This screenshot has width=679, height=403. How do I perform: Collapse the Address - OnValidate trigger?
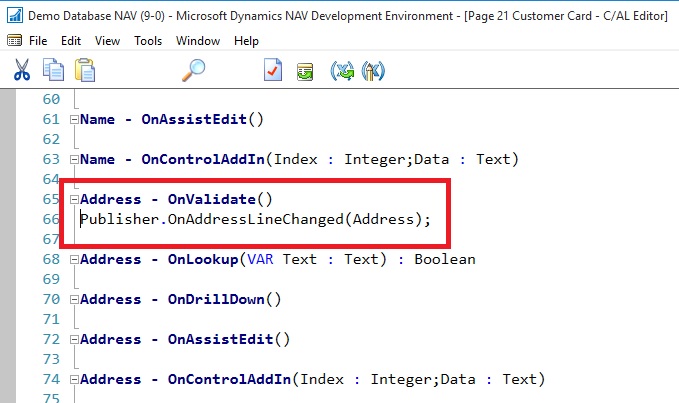point(73,199)
